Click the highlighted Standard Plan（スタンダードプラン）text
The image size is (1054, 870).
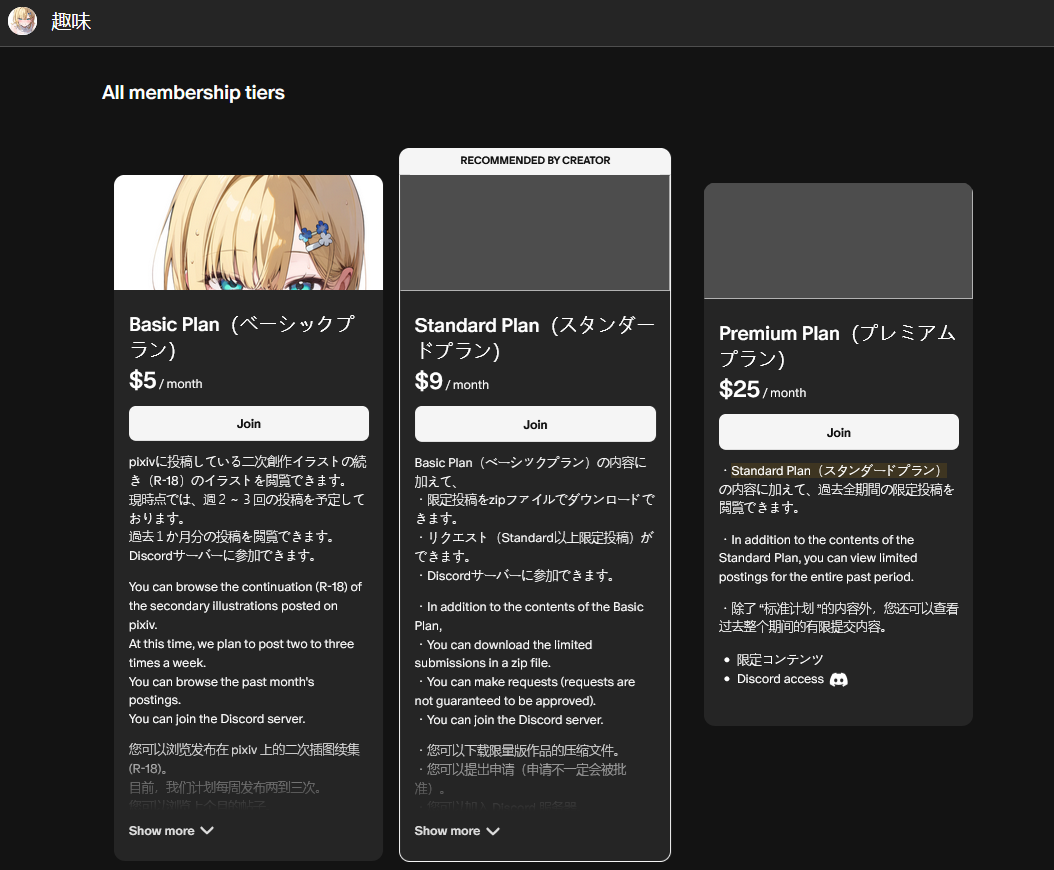838,471
